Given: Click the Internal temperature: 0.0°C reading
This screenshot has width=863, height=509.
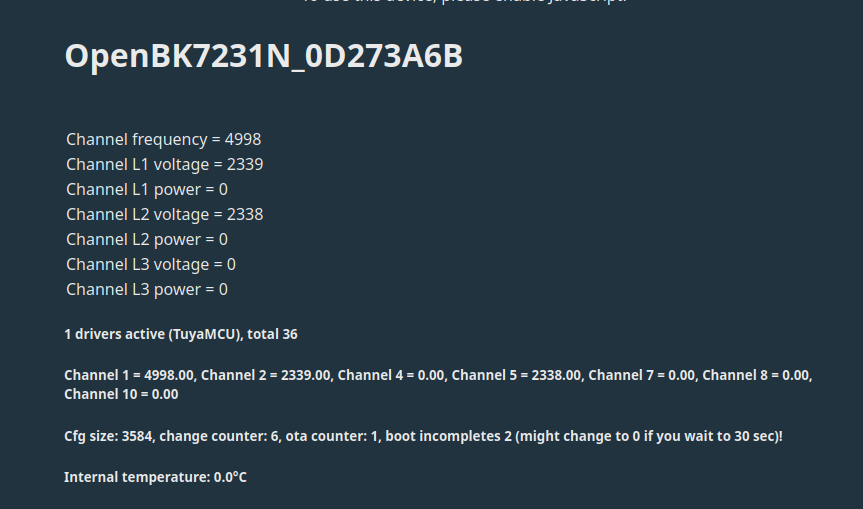Looking at the screenshot, I should [x=155, y=477].
